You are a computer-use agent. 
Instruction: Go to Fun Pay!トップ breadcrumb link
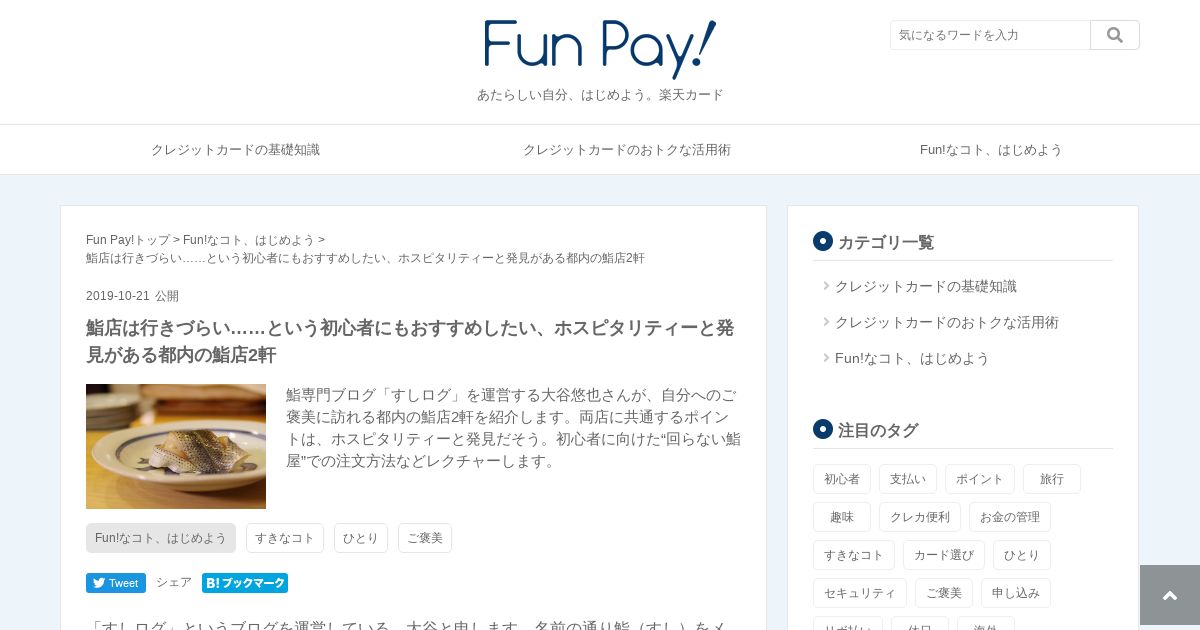pos(128,240)
